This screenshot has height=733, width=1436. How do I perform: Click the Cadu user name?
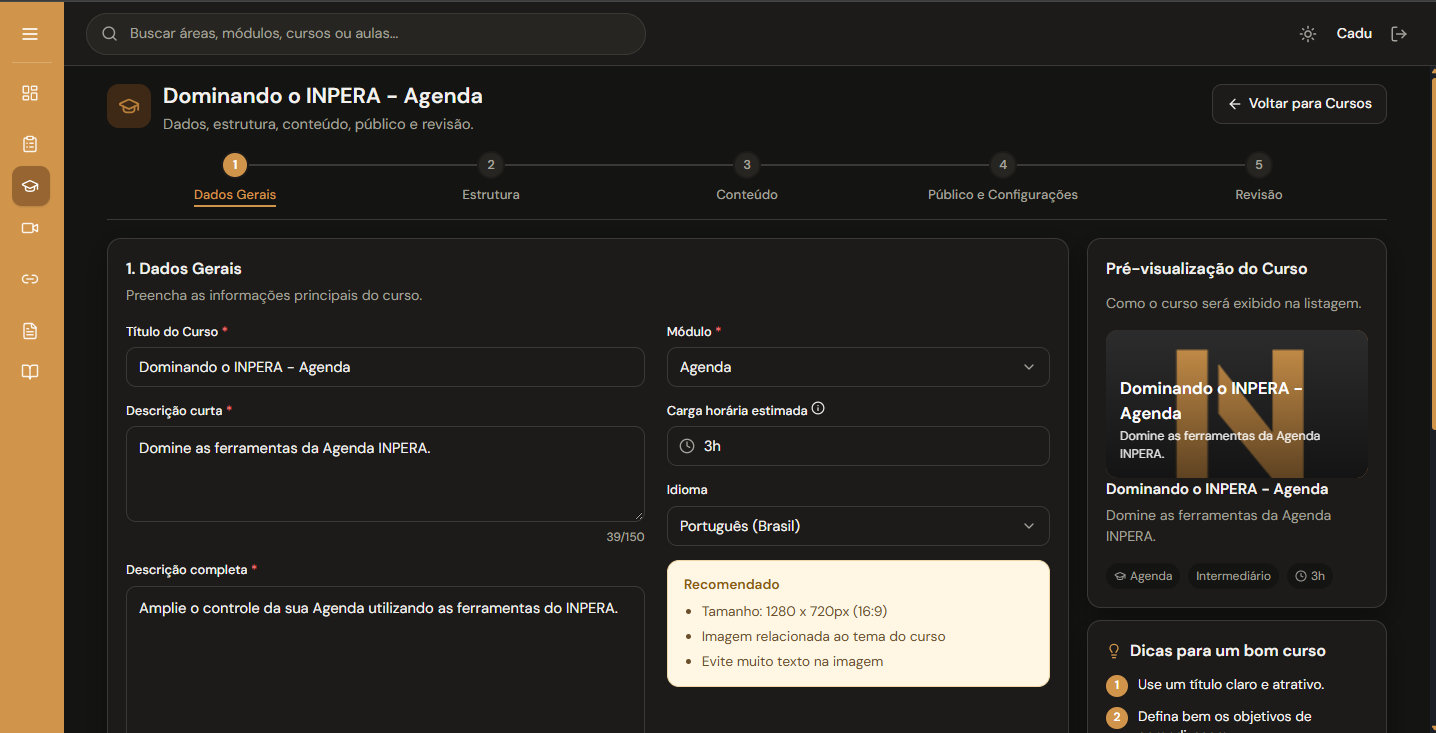pos(1354,34)
